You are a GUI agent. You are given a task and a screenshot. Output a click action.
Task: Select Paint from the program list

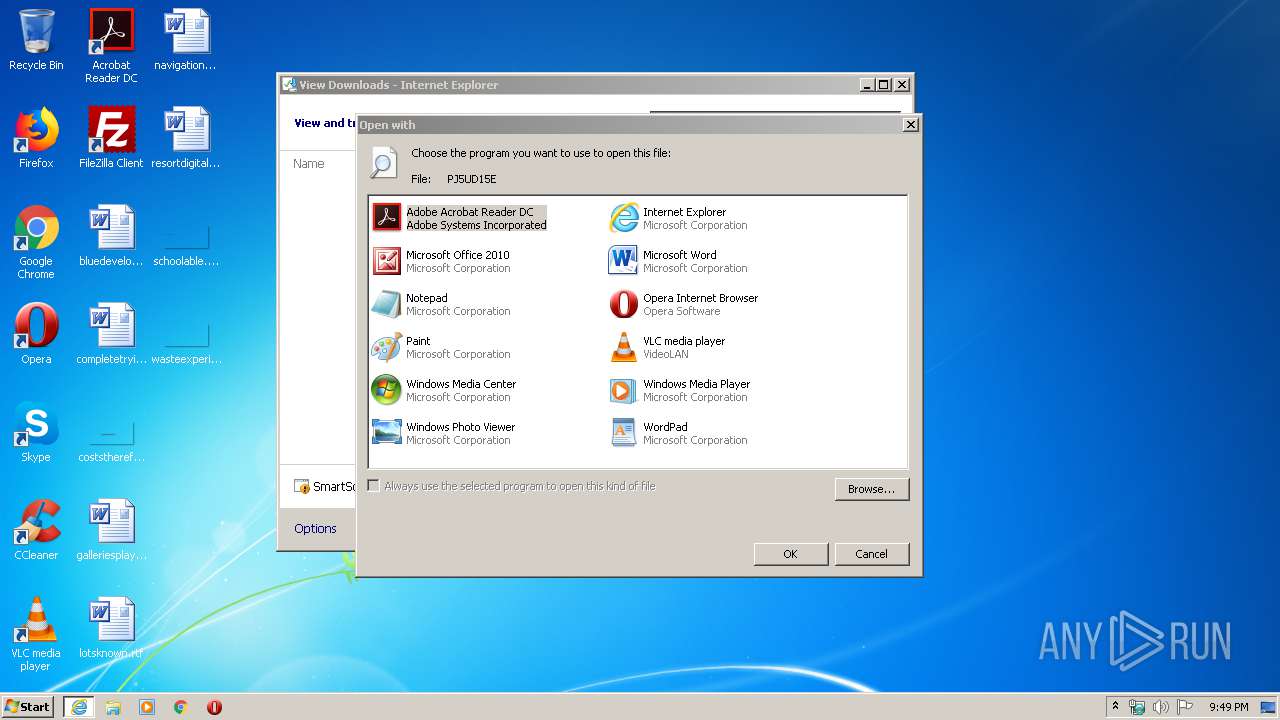click(442, 347)
